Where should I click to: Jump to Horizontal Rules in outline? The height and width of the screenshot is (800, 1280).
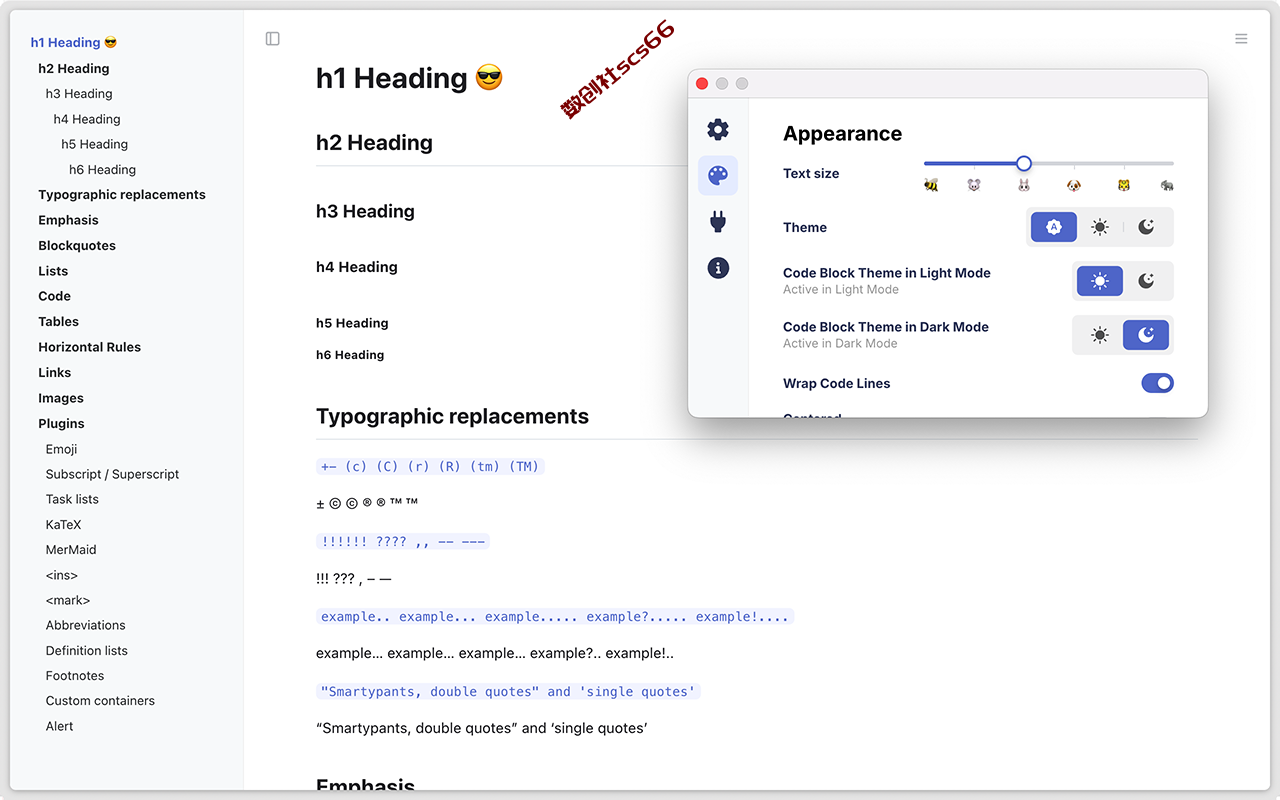pos(89,347)
